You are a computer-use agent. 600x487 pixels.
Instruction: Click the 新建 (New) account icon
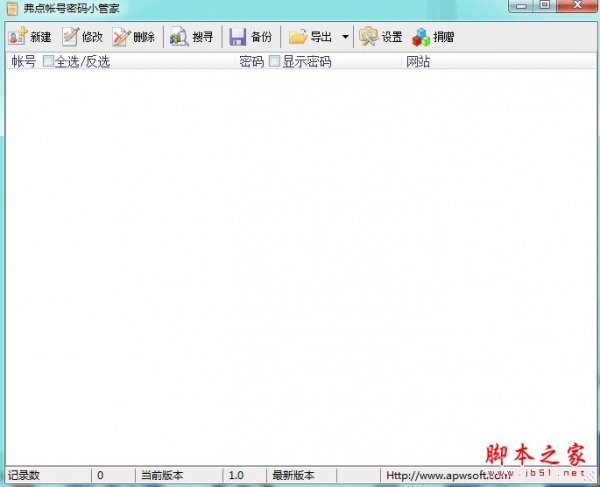click(x=18, y=37)
